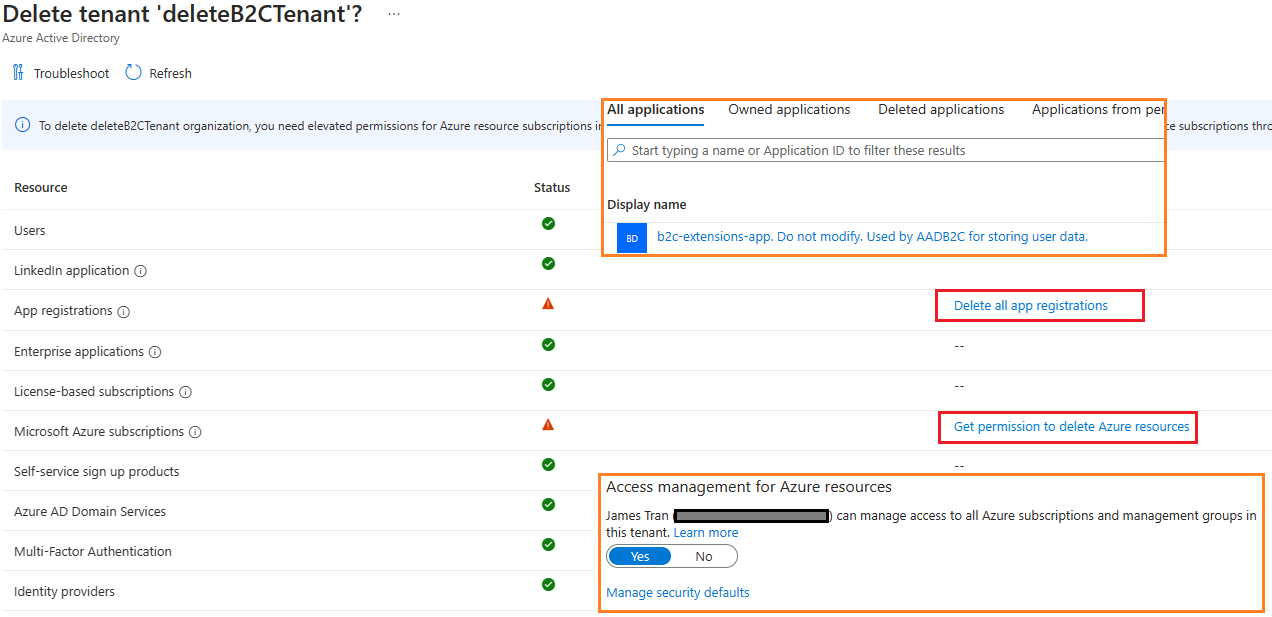1272x617 pixels.
Task: Set access management toggle to No
Action: 704,556
